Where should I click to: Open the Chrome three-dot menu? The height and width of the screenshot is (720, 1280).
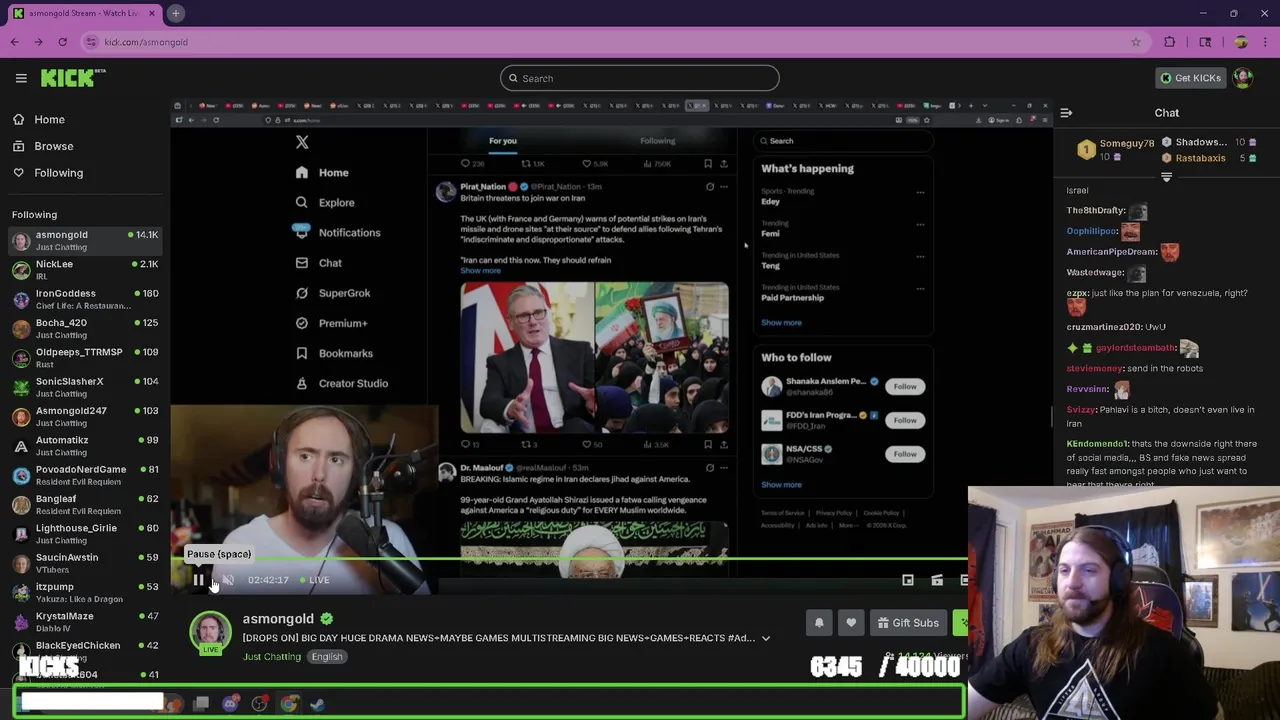1266,42
